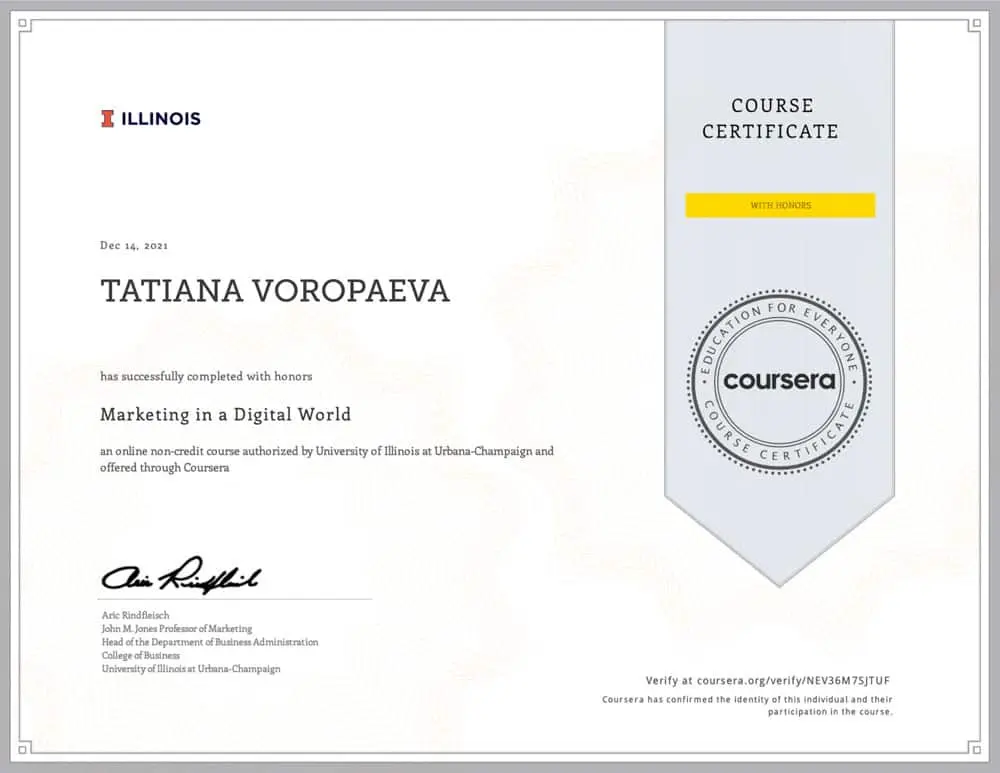
Task: Click the date Dec 14, 2021
Action: 134,246
